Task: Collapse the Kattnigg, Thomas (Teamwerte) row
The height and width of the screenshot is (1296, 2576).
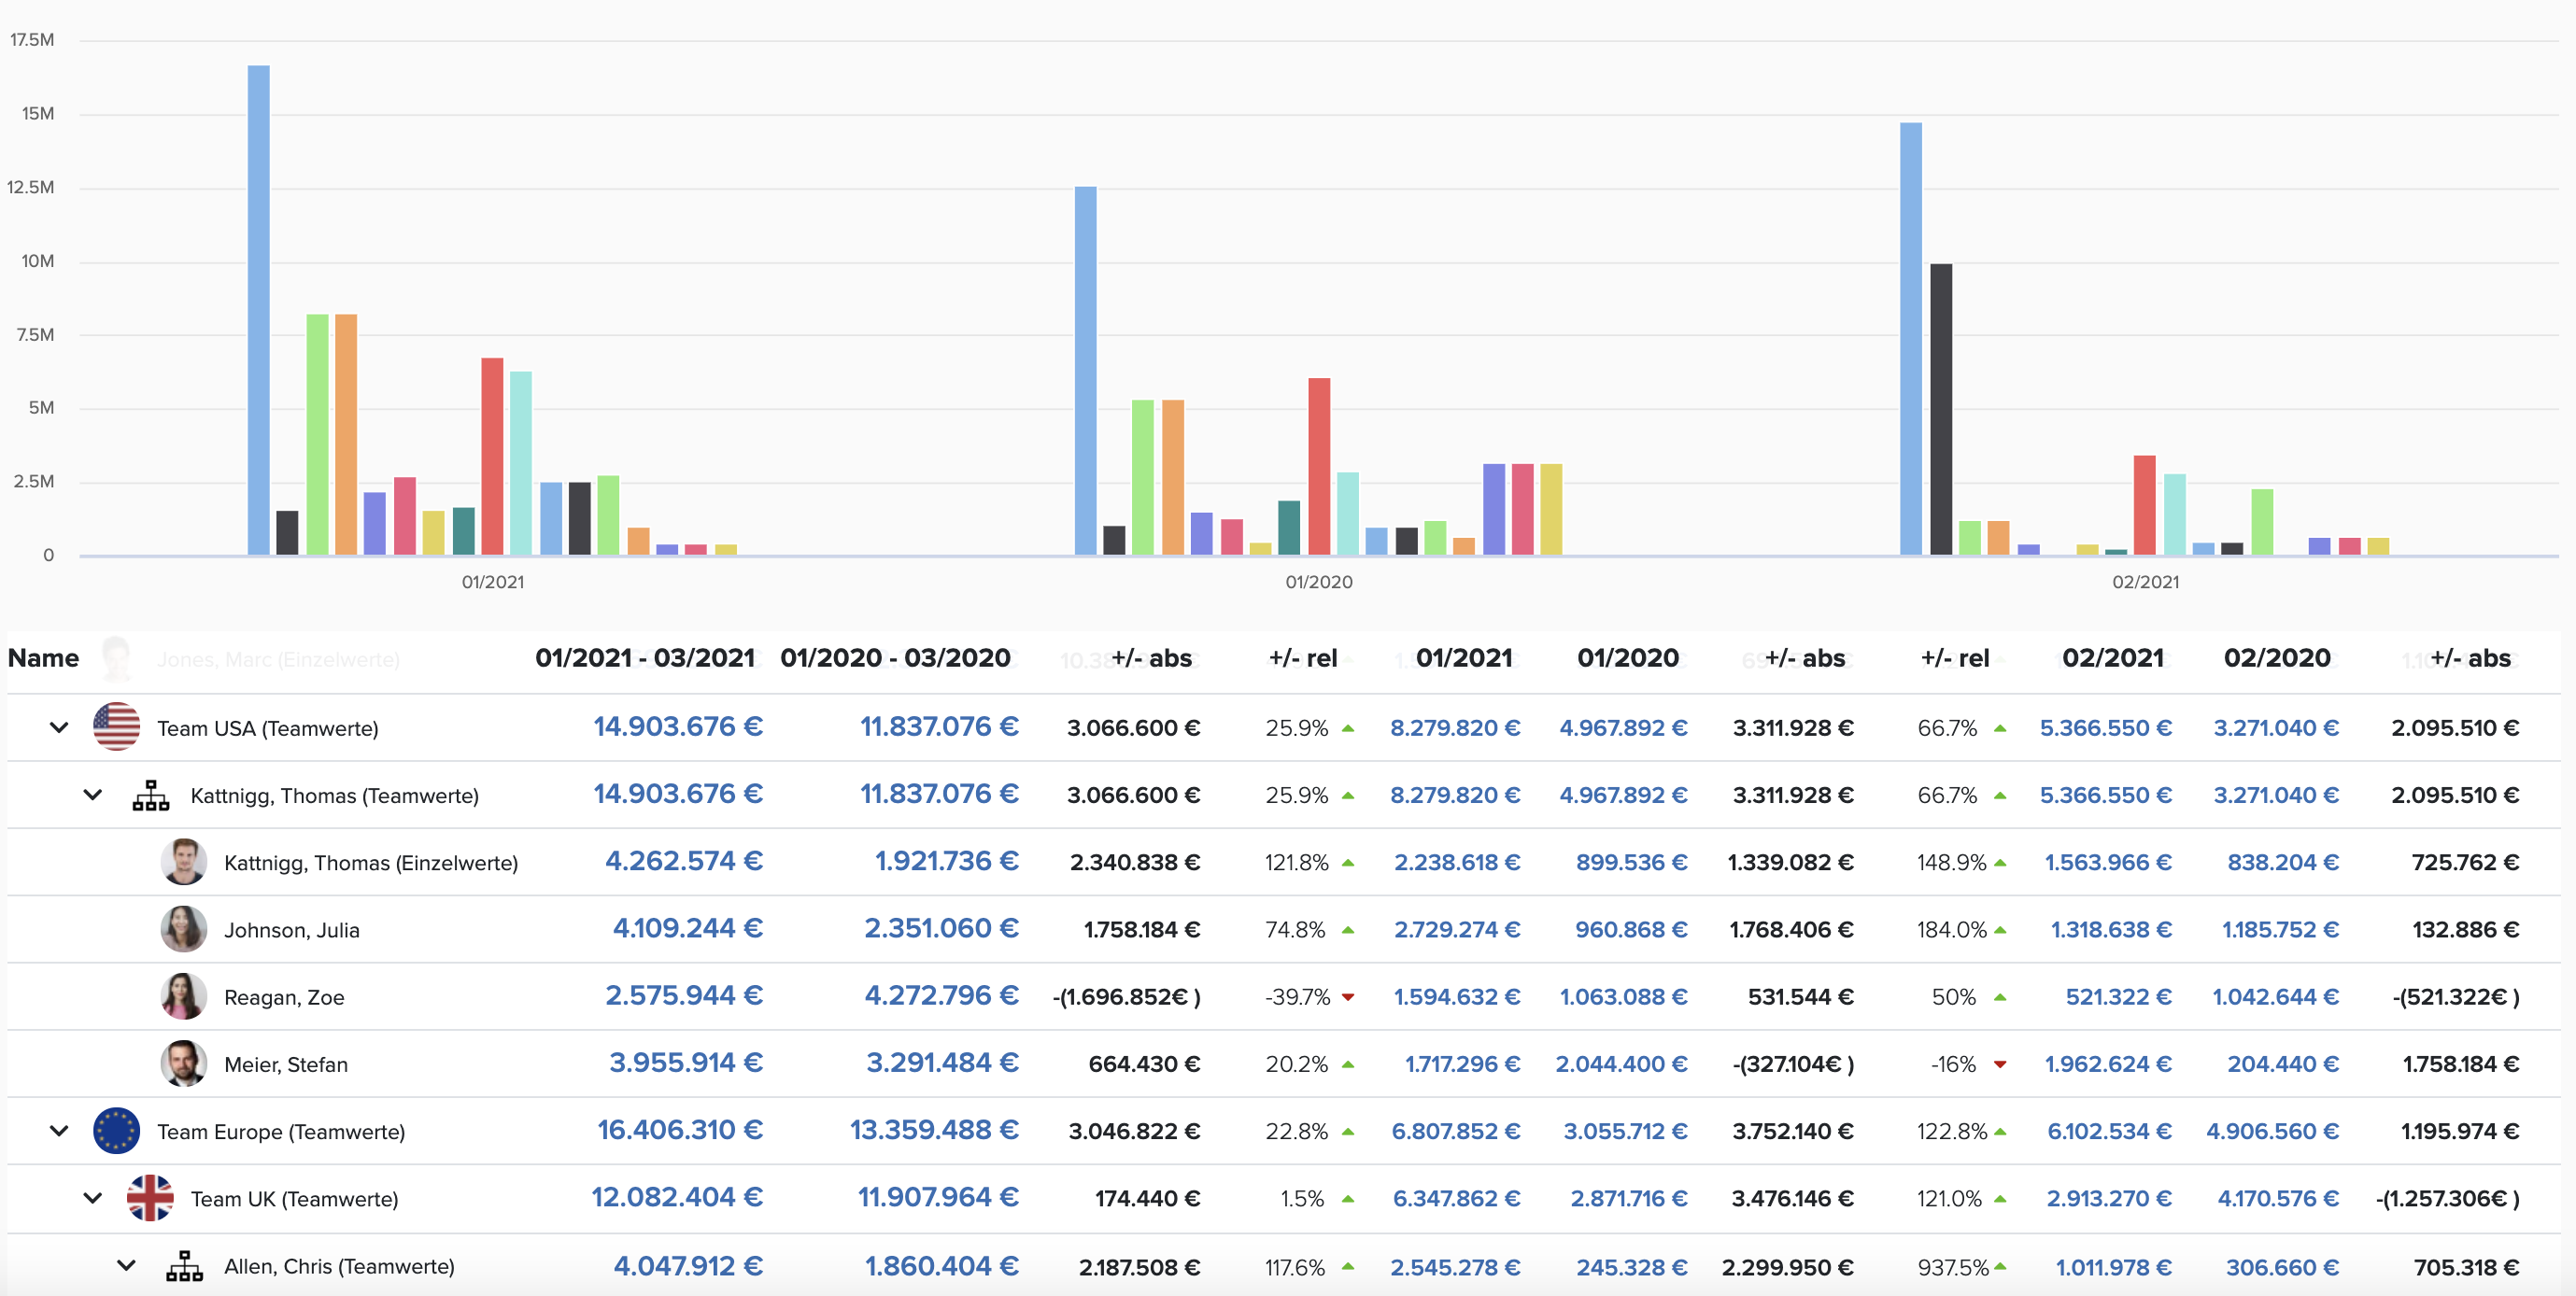Action: [x=92, y=795]
